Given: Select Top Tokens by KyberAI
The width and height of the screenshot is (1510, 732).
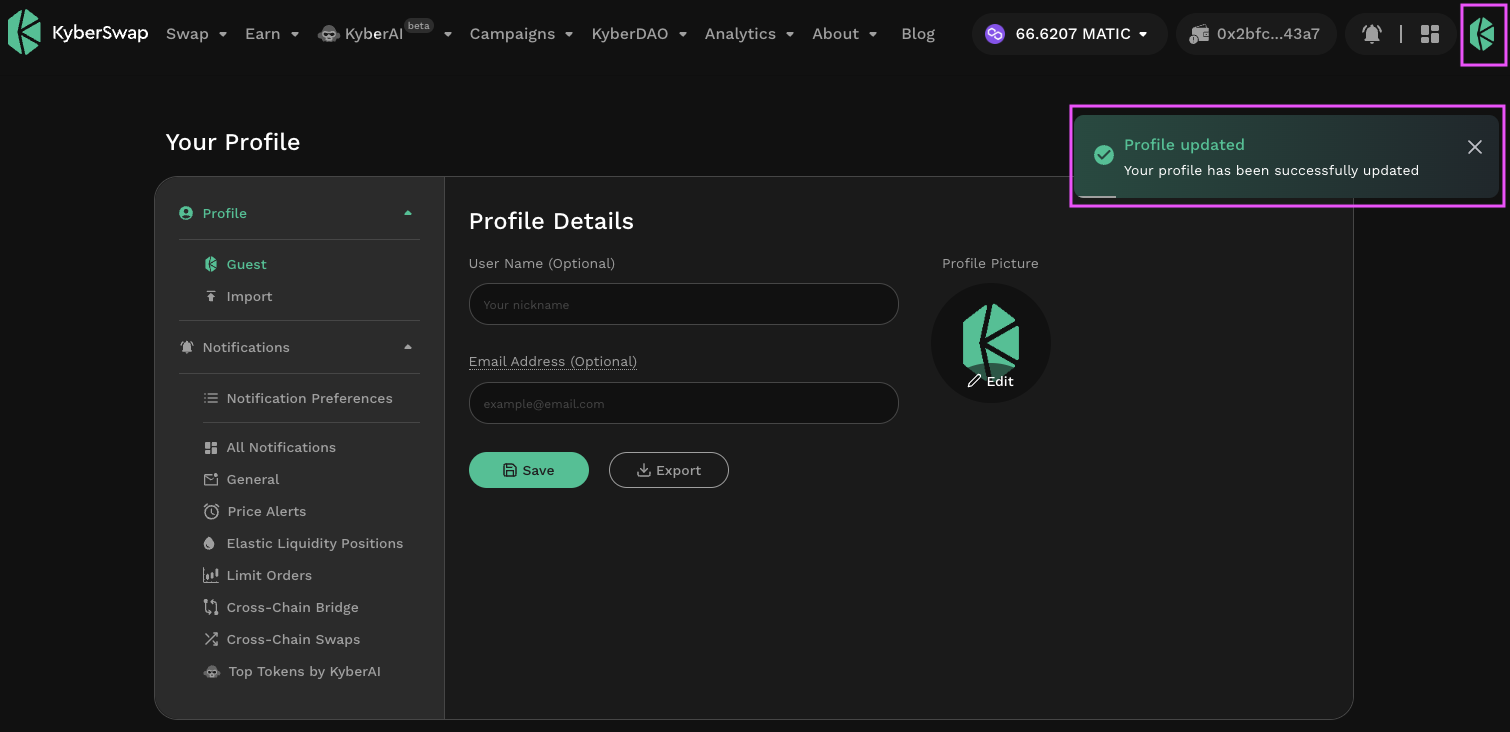Looking at the screenshot, I should point(304,671).
